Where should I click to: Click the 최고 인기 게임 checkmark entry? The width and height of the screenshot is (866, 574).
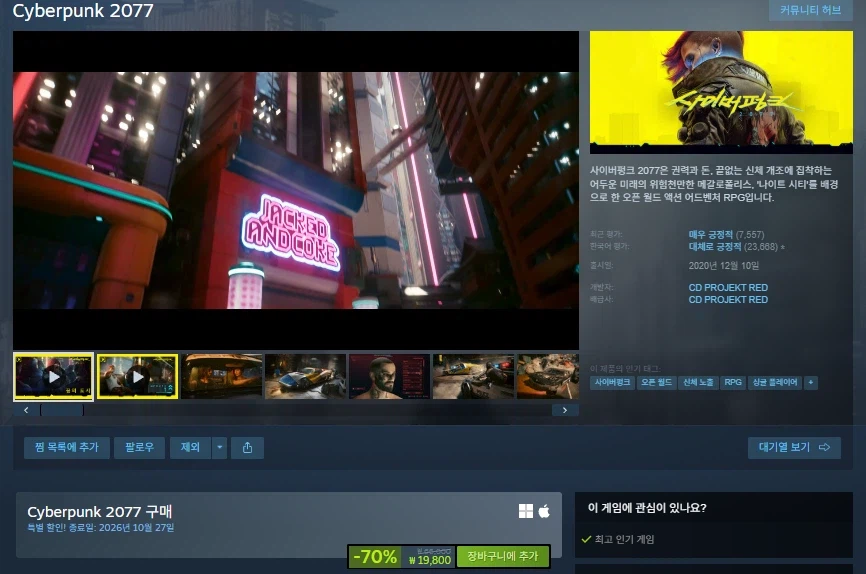(x=618, y=539)
